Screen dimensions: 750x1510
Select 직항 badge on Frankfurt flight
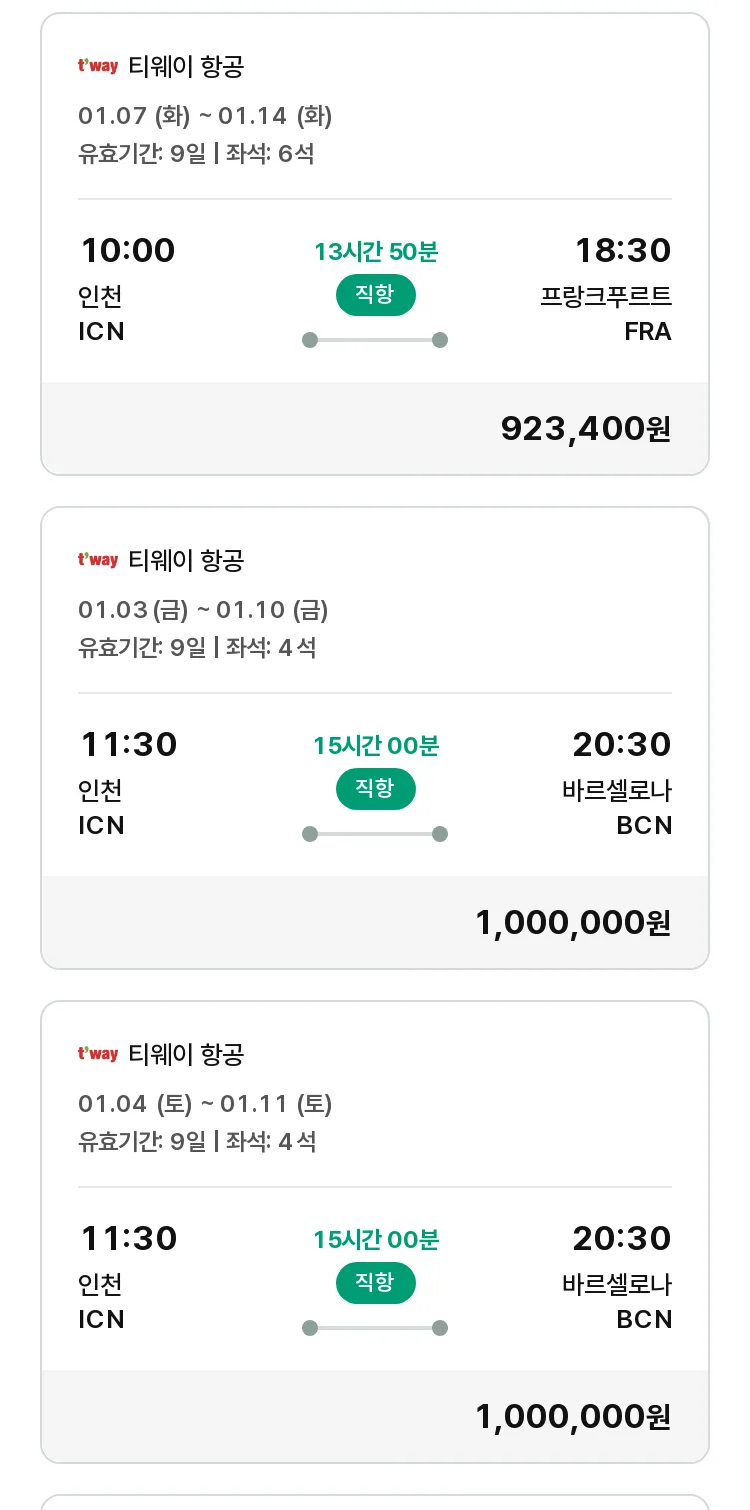point(375,295)
